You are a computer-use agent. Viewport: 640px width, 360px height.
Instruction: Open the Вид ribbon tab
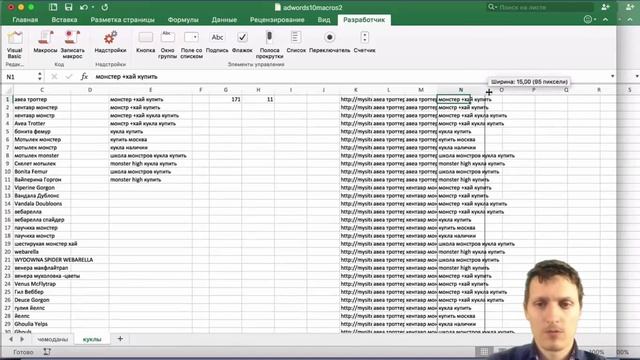(x=324, y=20)
